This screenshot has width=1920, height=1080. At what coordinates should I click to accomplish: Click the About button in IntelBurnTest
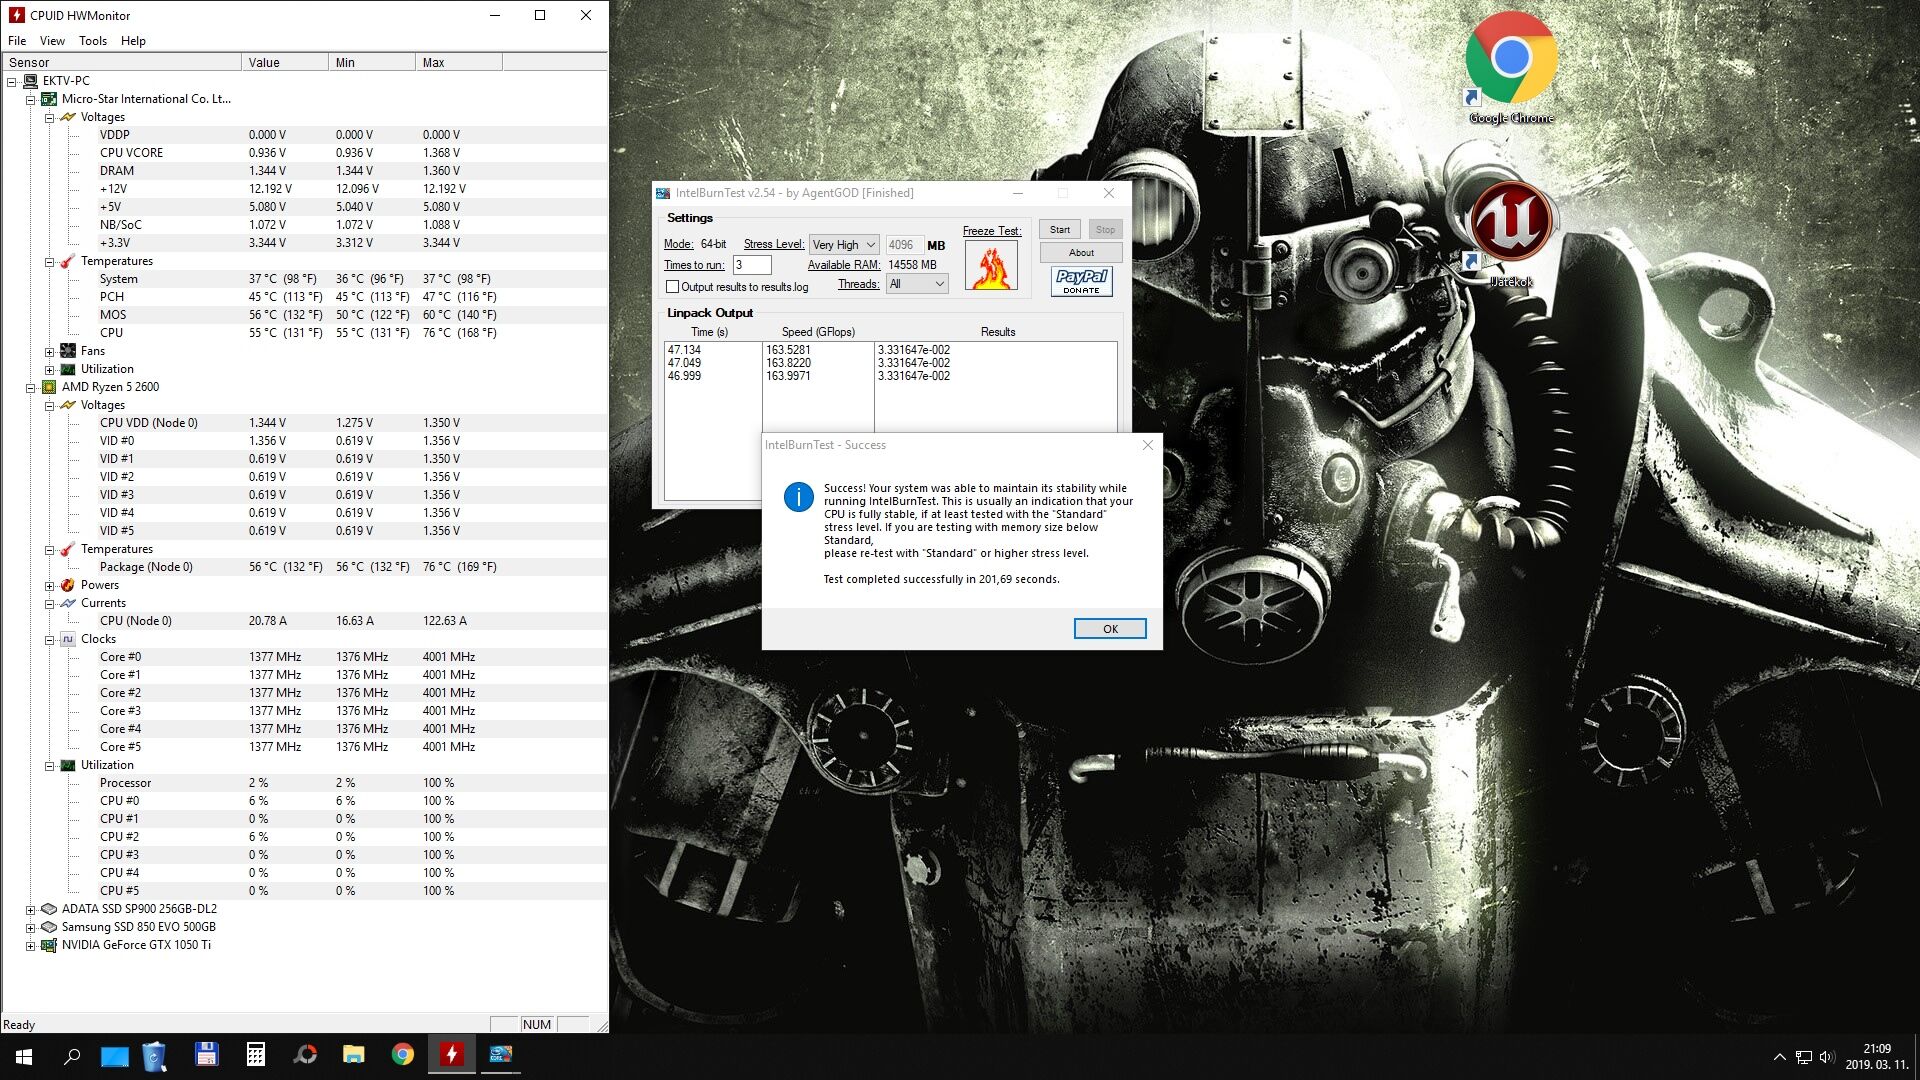click(x=1080, y=253)
